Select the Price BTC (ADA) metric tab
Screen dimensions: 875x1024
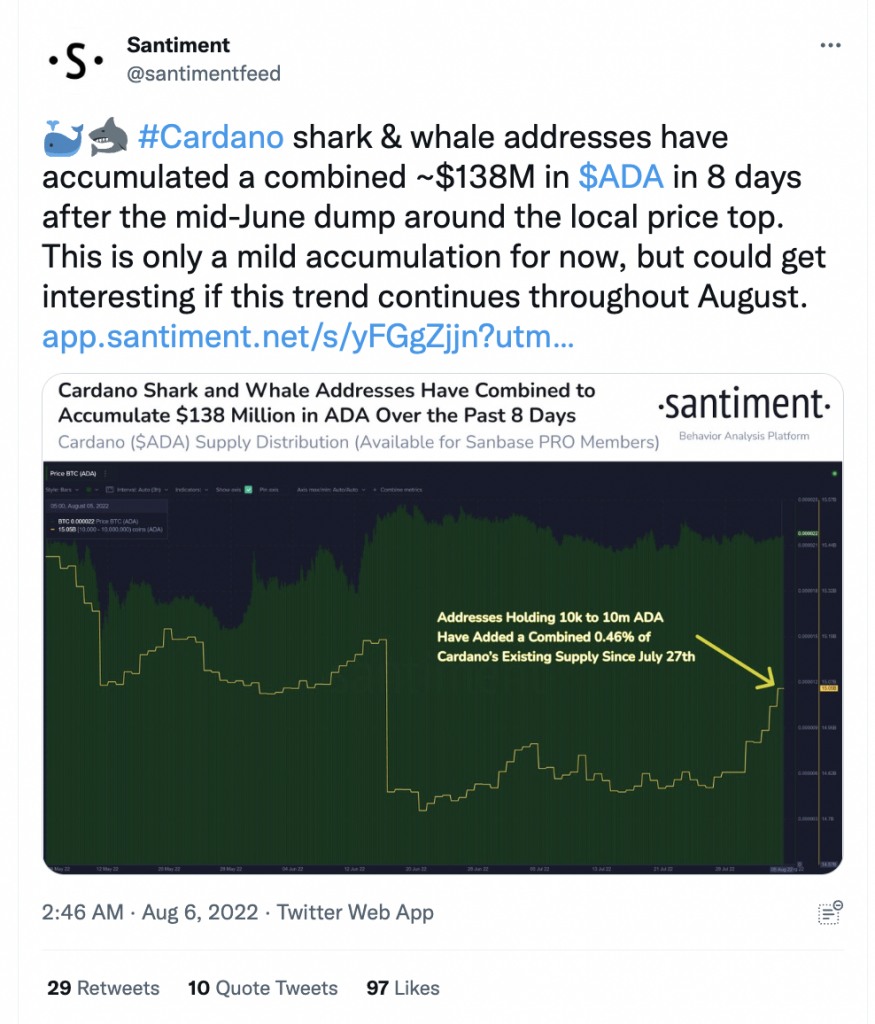pos(73,473)
